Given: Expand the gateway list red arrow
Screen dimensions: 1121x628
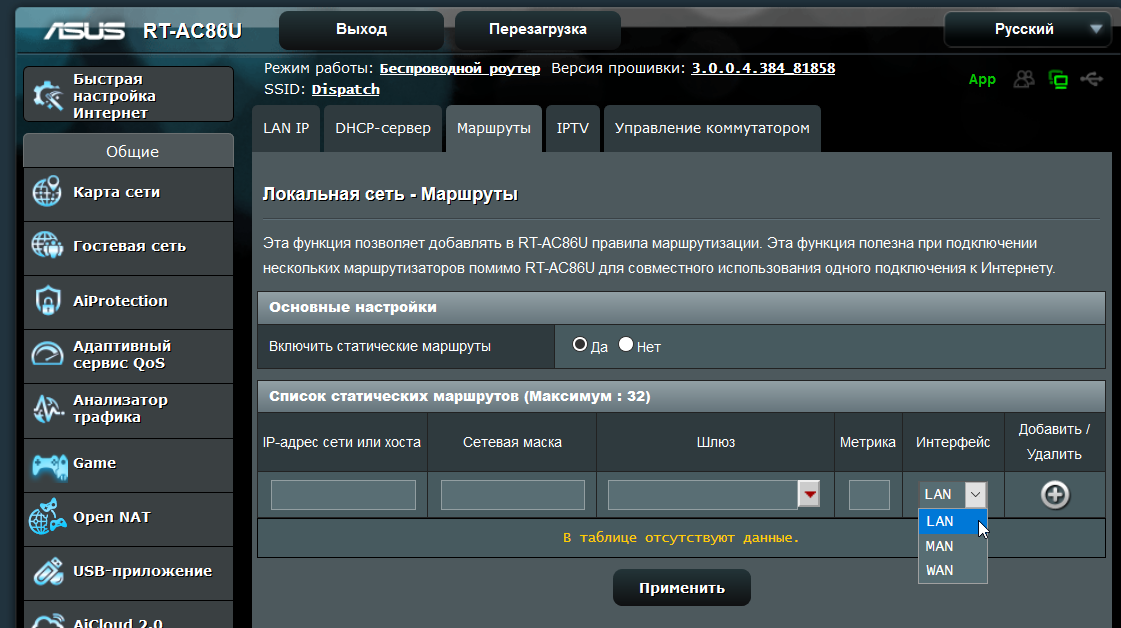Looking at the screenshot, I should 809,494.
